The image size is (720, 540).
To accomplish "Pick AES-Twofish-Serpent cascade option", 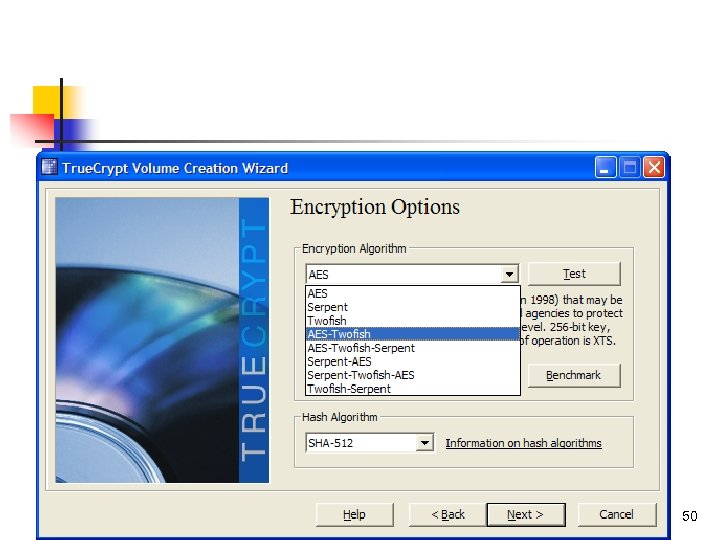I will (x=413, y=348).
